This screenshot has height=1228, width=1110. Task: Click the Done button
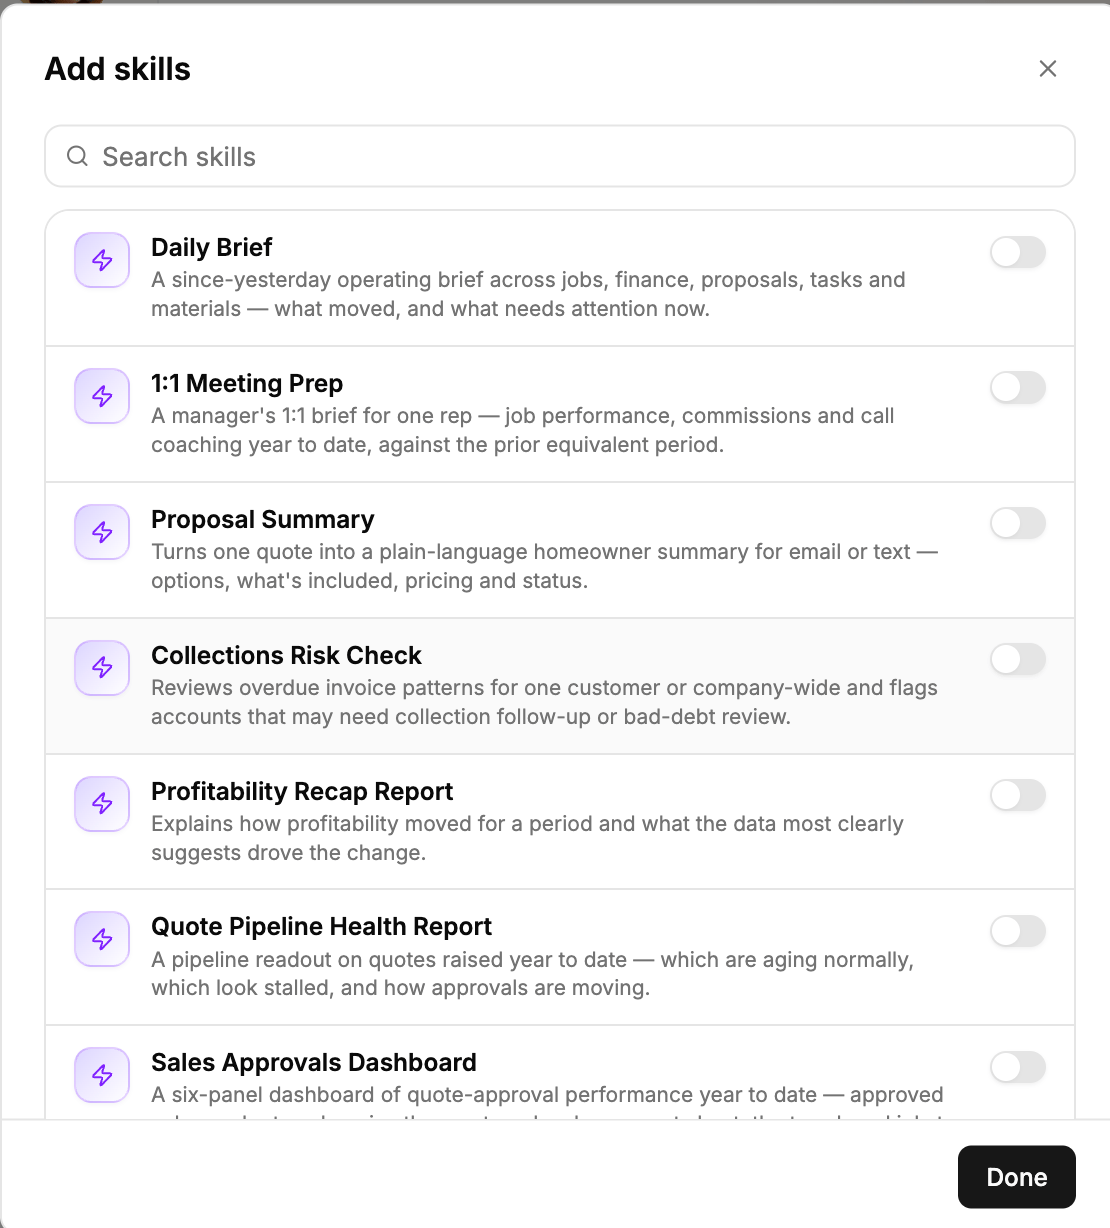coord(1017,1177)
